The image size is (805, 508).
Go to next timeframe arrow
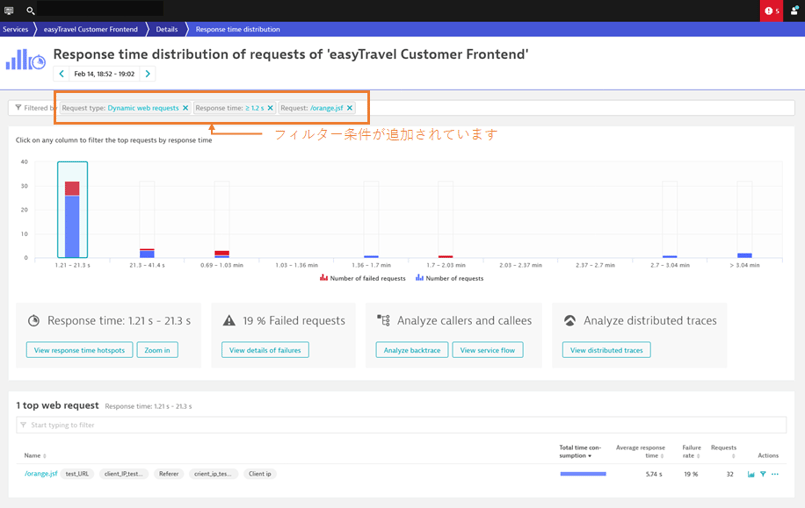point(148,73)
